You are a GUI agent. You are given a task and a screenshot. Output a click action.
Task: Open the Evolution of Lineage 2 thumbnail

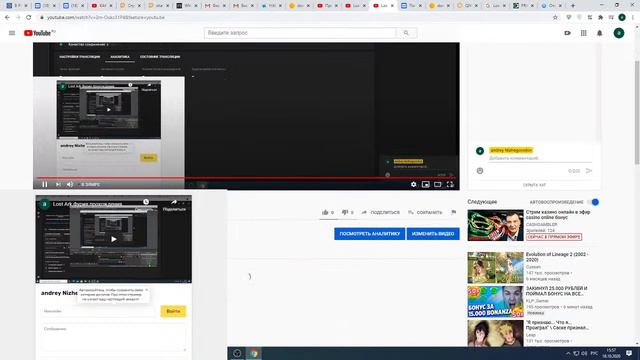click(495, 268)
